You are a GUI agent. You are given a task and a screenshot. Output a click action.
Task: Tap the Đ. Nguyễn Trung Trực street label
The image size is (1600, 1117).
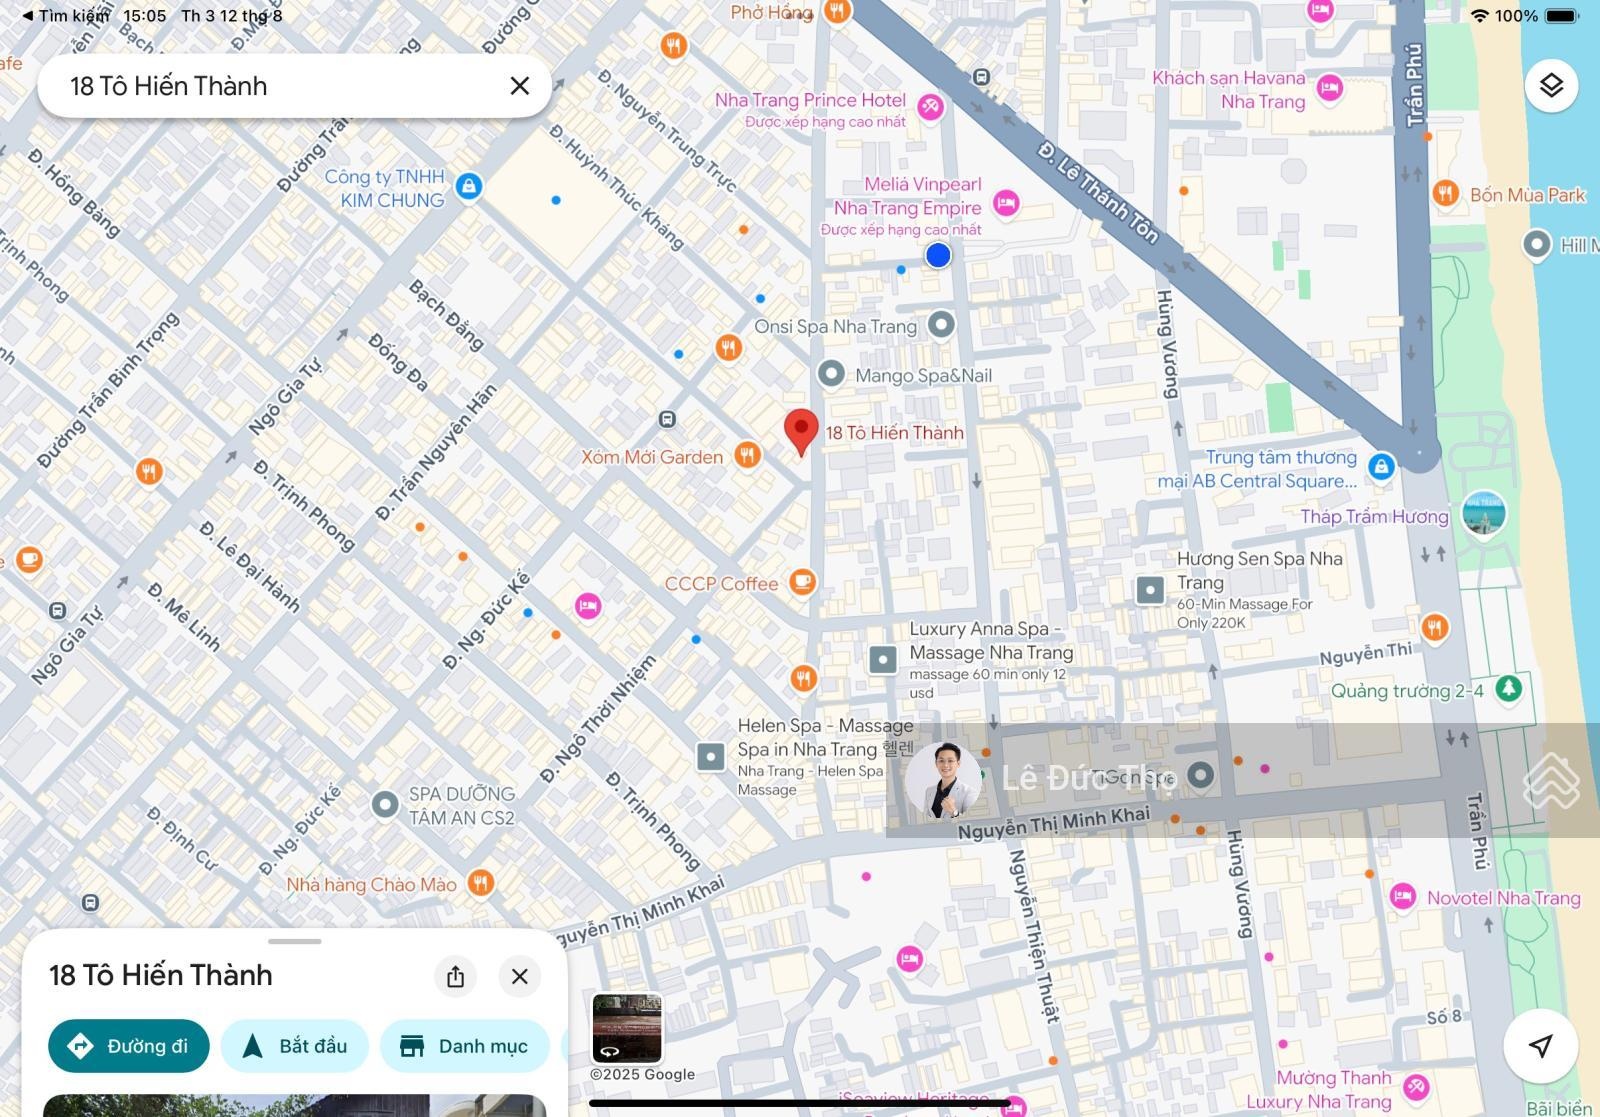(x=667, y=130)
